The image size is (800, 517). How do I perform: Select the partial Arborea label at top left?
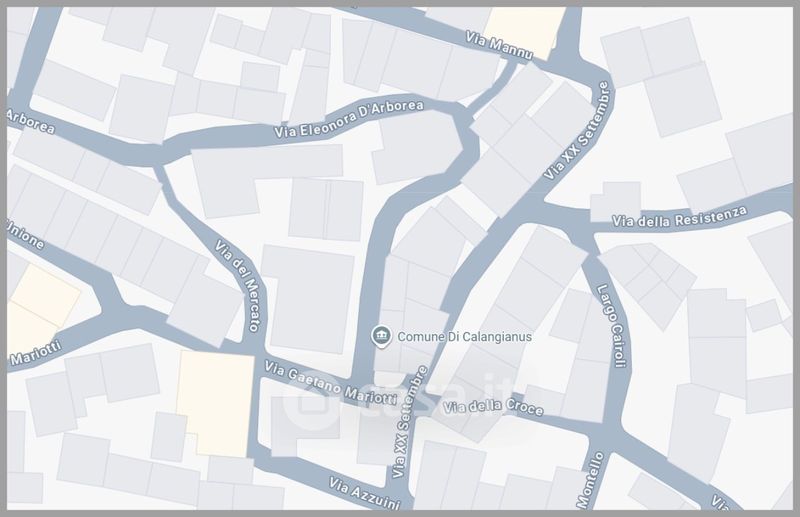pyautogui.click(x=30, y=119)
